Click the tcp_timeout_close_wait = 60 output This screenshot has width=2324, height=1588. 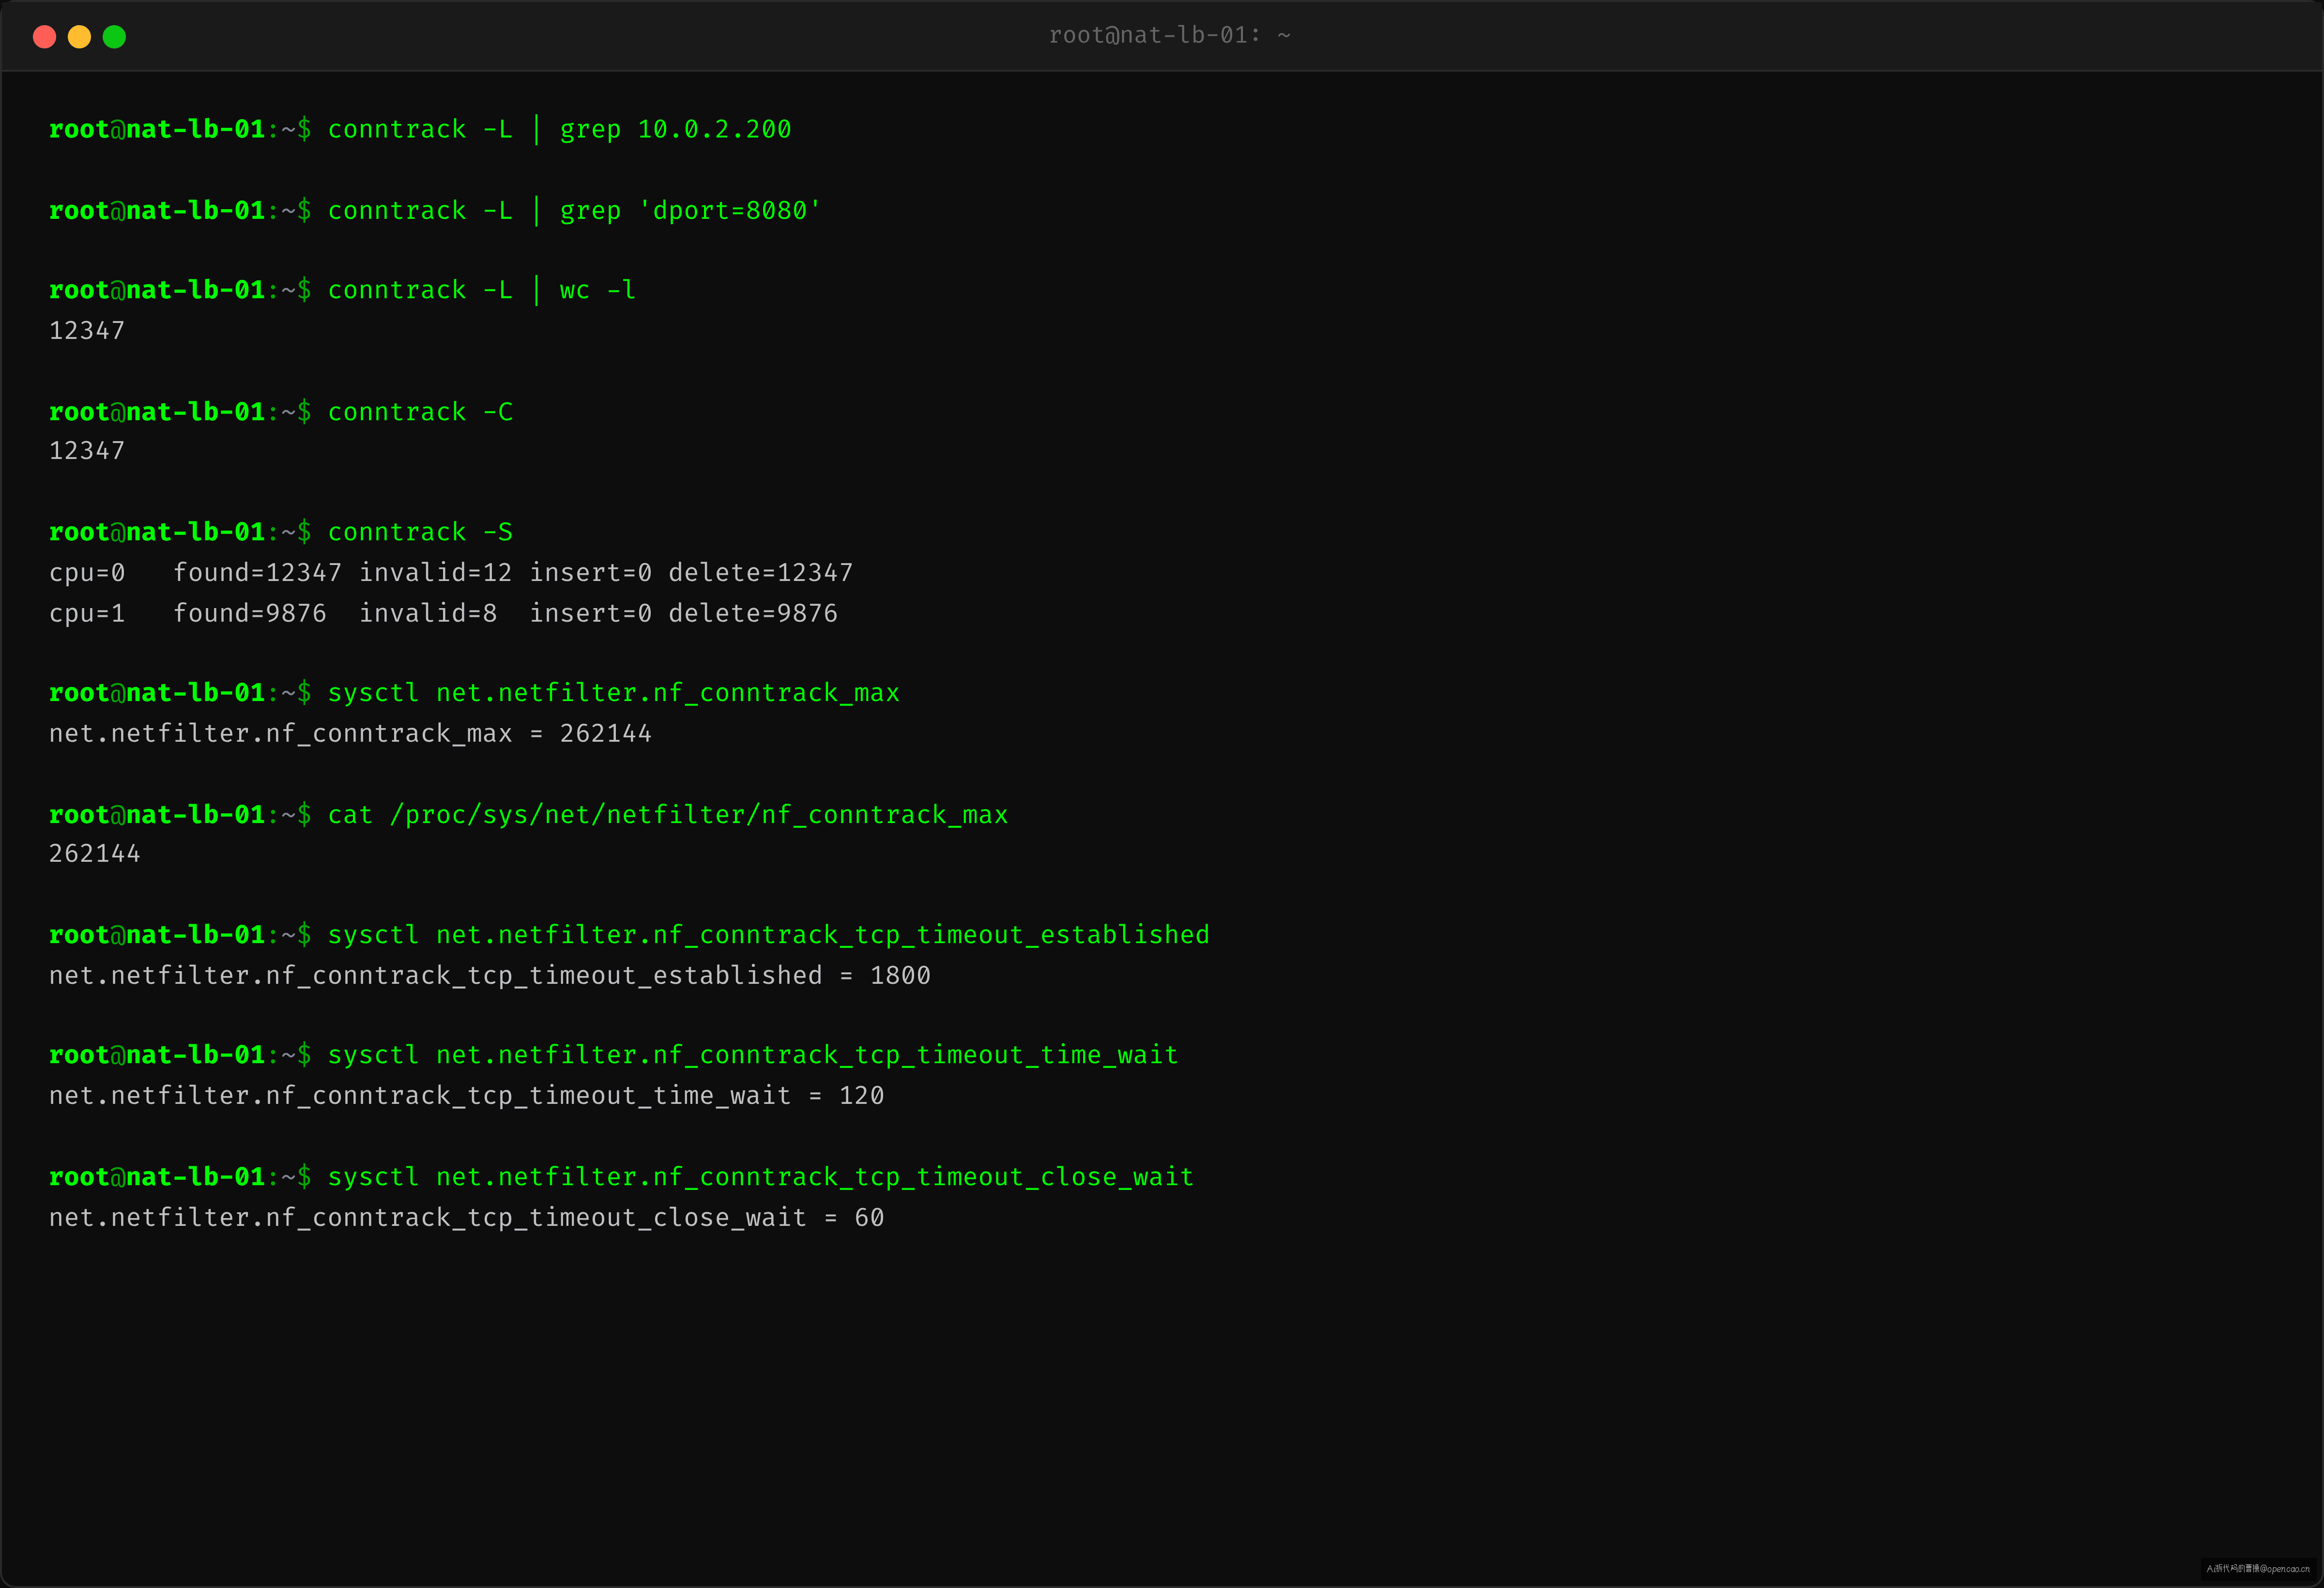(x=467, y=1218)
